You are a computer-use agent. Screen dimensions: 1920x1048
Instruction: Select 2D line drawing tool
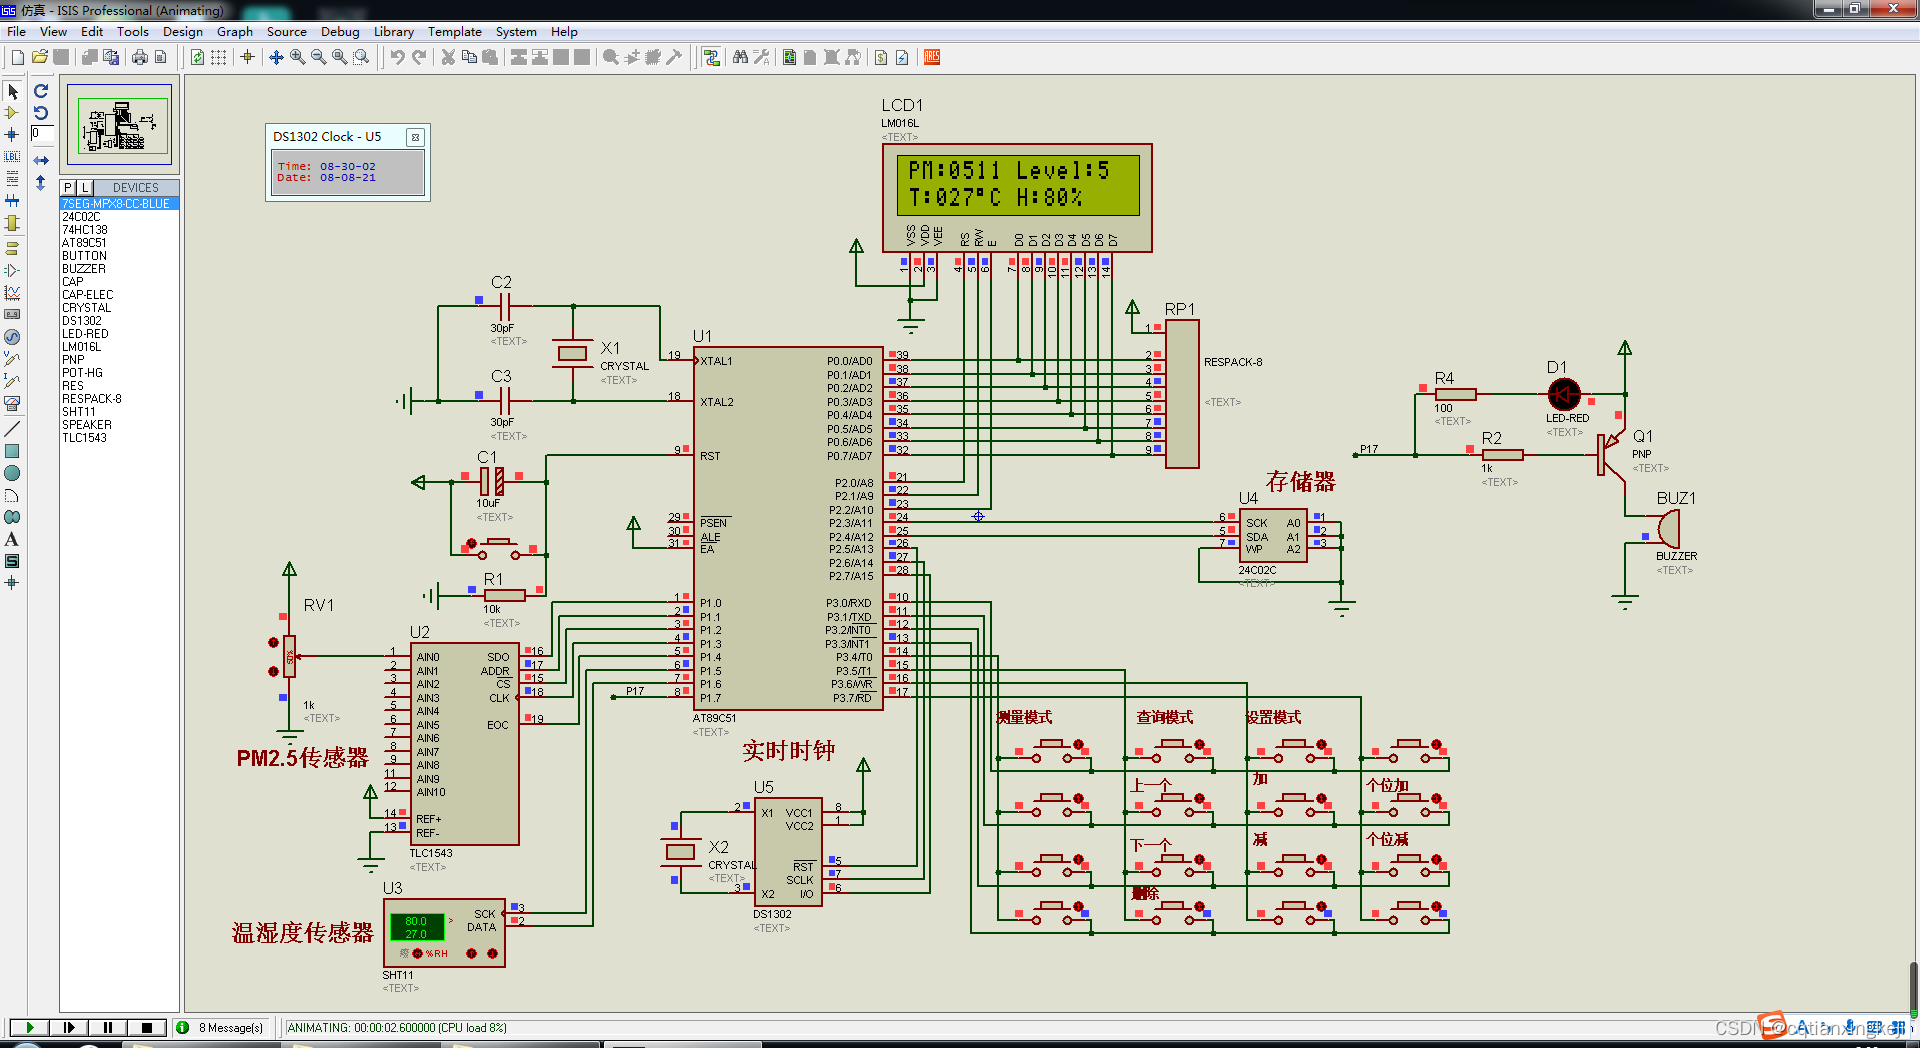[12, 428]
